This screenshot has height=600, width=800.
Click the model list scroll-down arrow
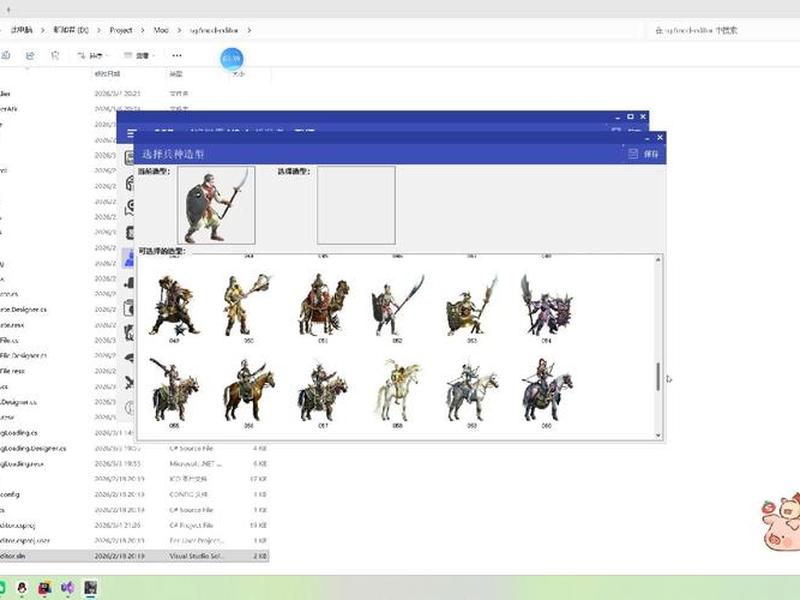658,435
